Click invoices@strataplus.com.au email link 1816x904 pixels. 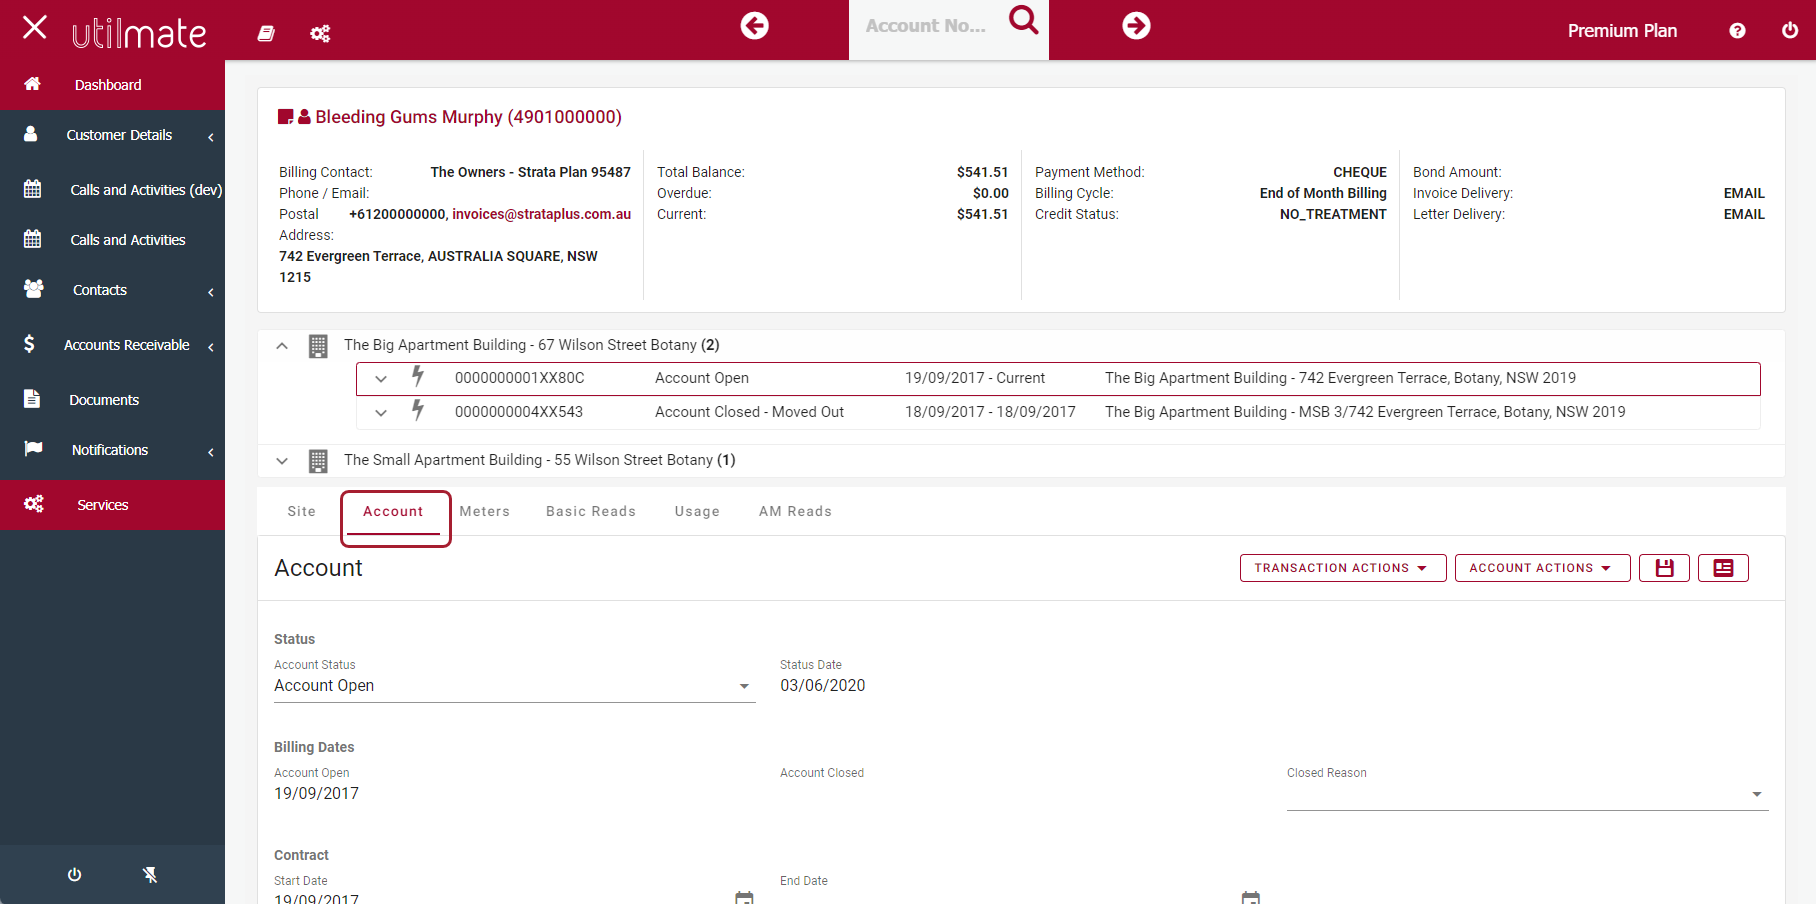541,214
